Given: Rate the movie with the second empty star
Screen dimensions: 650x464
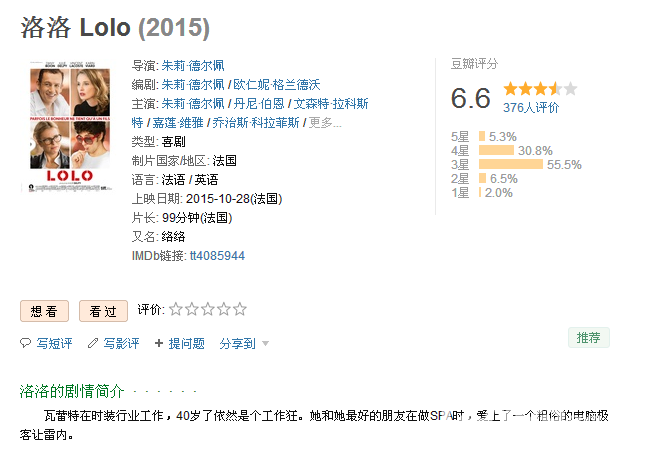Looking at the screenshot, I should point(192,309).
